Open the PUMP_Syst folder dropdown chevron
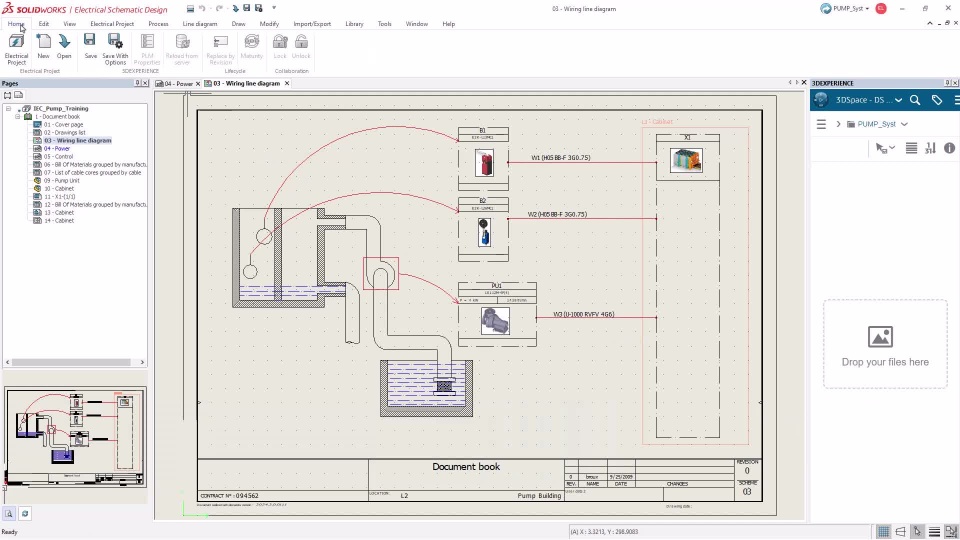The height and width of the screenshot is (540, 960). [x=904, y=124]
